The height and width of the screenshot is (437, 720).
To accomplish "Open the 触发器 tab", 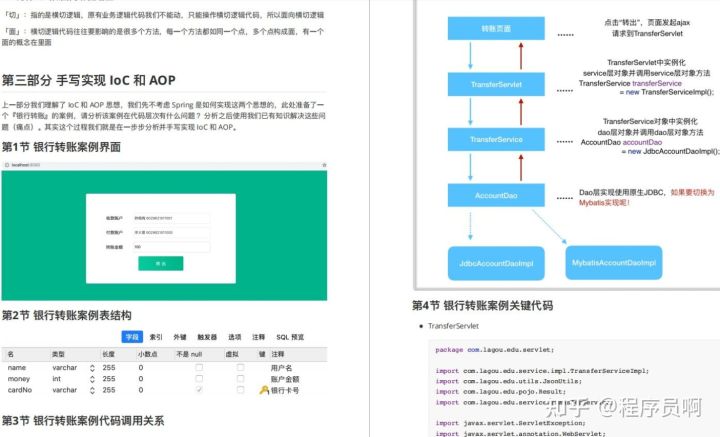I will point(207,337).
